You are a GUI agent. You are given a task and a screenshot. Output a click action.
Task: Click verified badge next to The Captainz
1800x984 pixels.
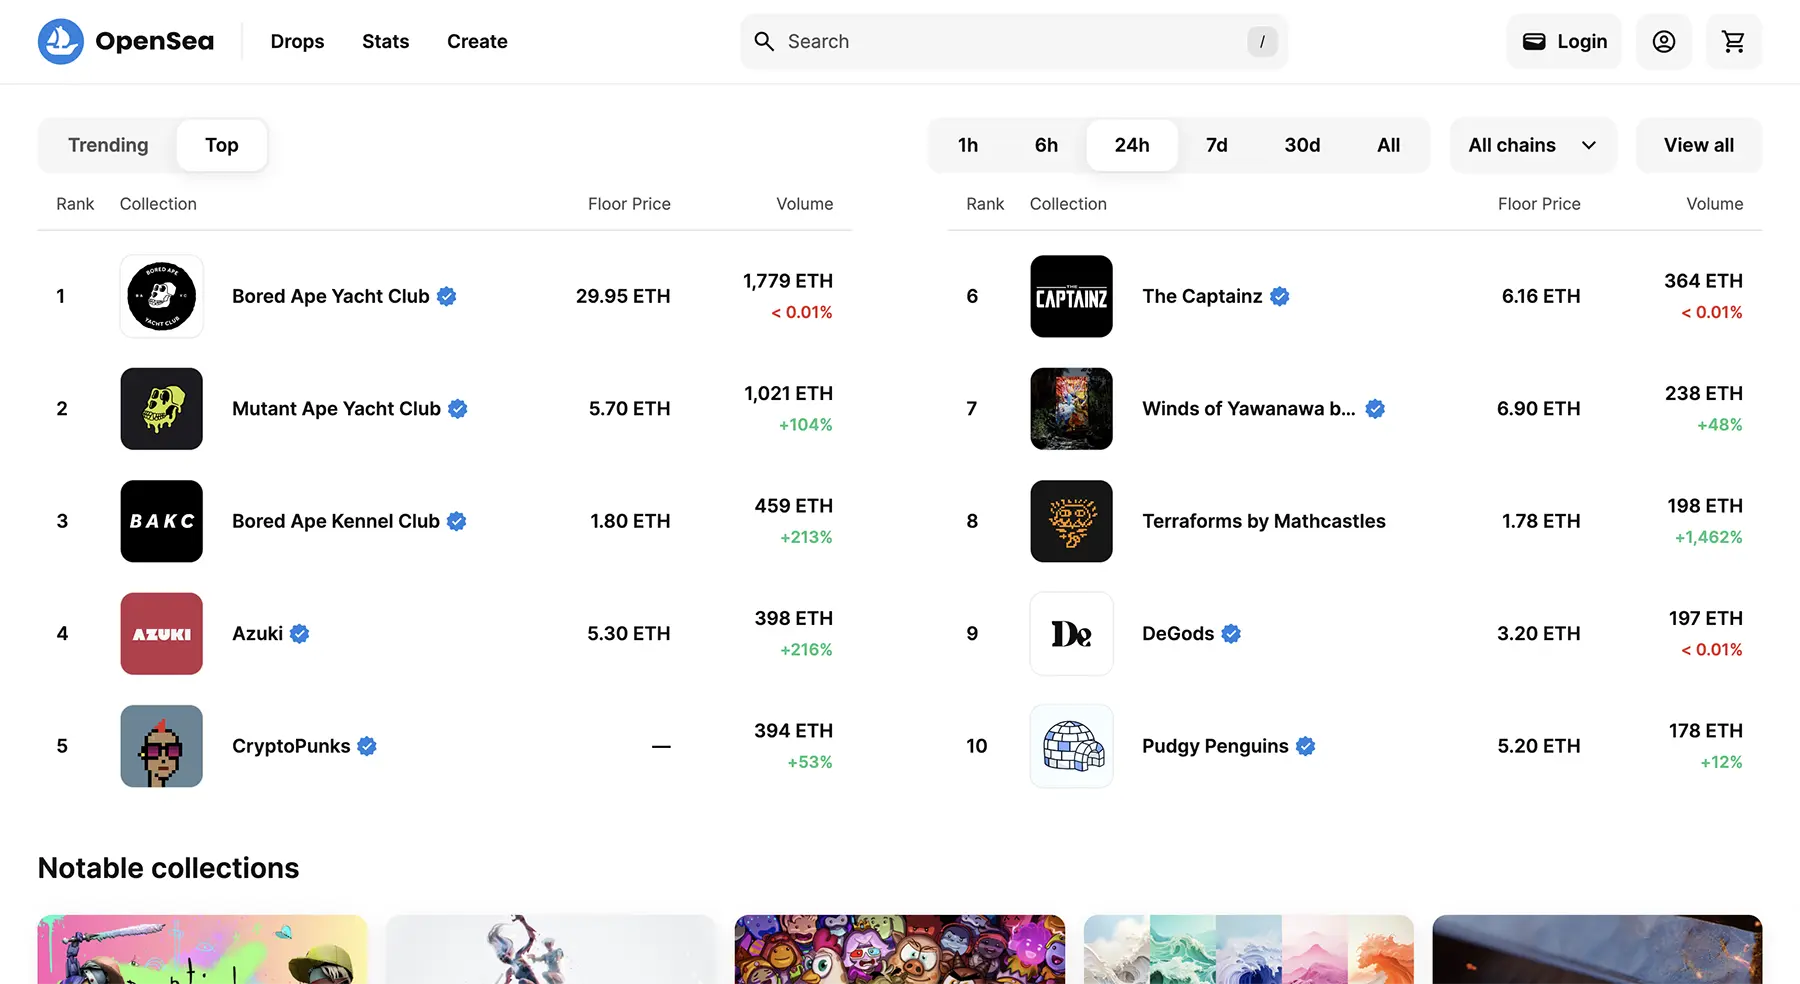(1280, 296)
